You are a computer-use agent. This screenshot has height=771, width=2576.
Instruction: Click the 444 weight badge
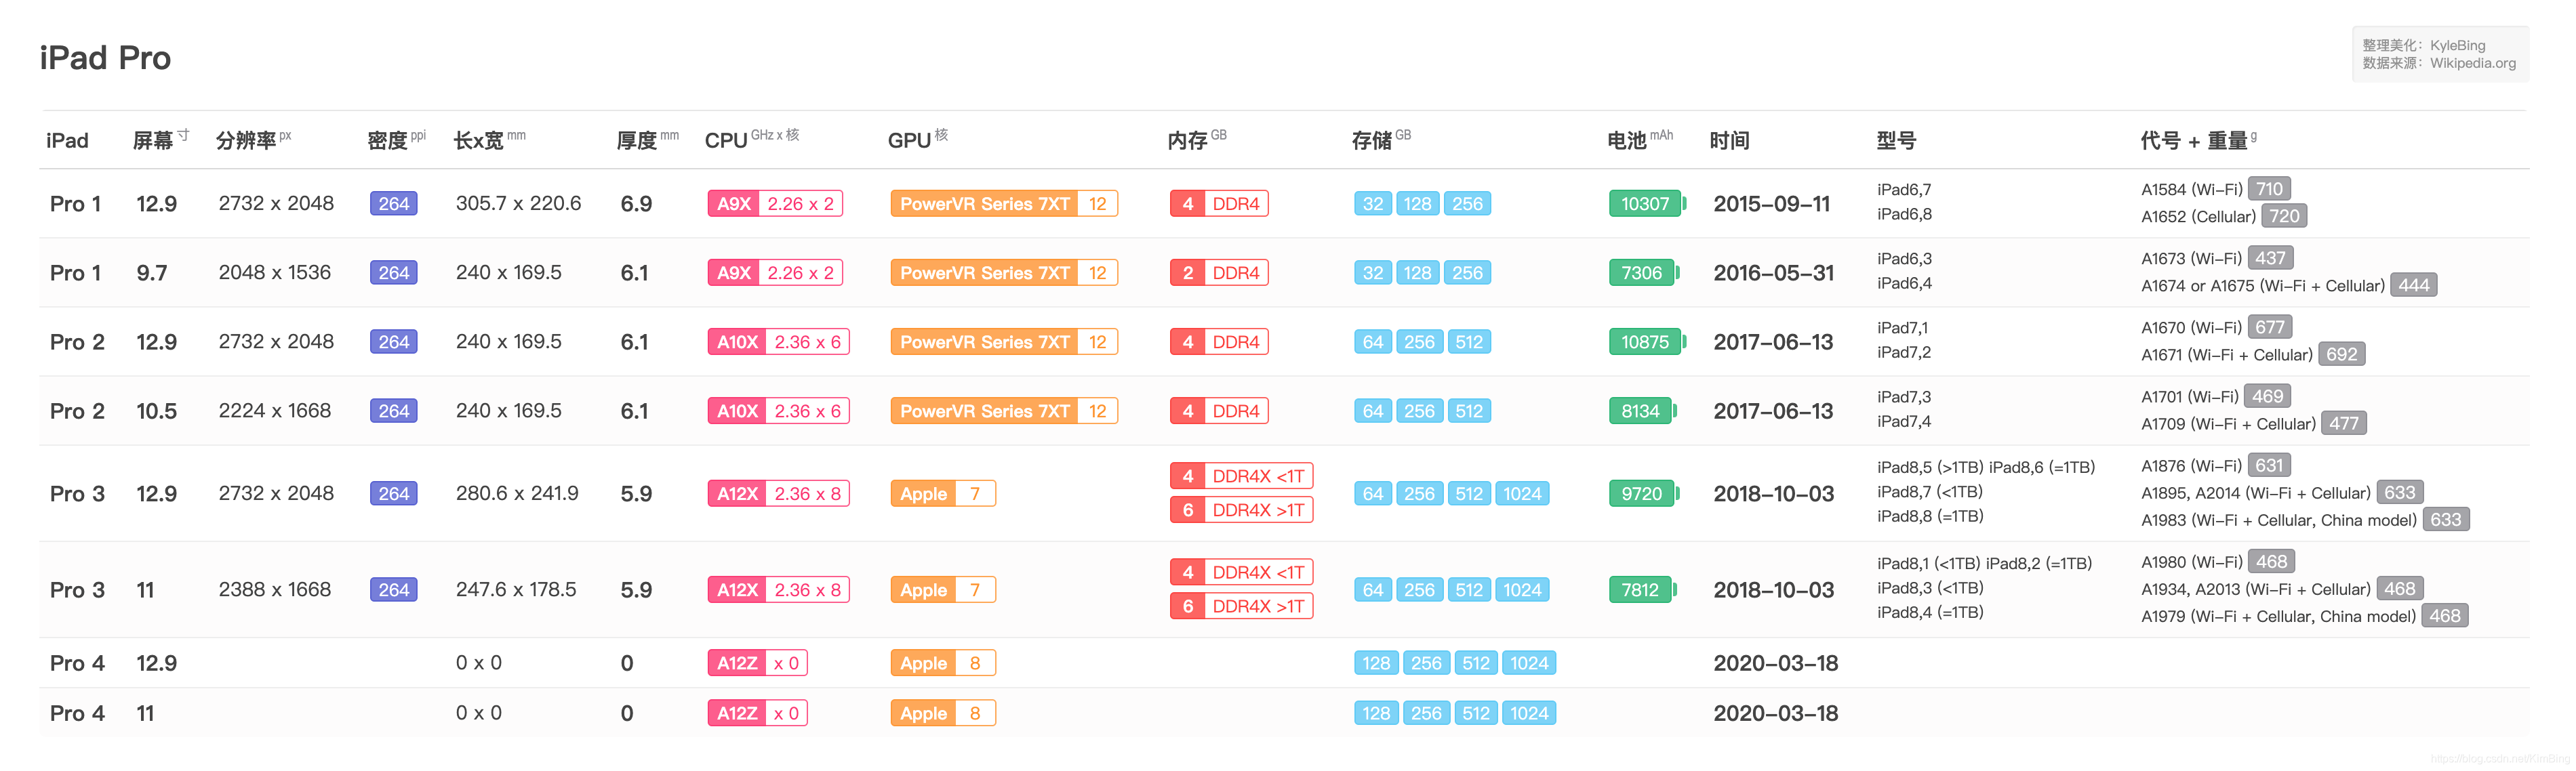pyautogui.click(x=2413, y=285)
